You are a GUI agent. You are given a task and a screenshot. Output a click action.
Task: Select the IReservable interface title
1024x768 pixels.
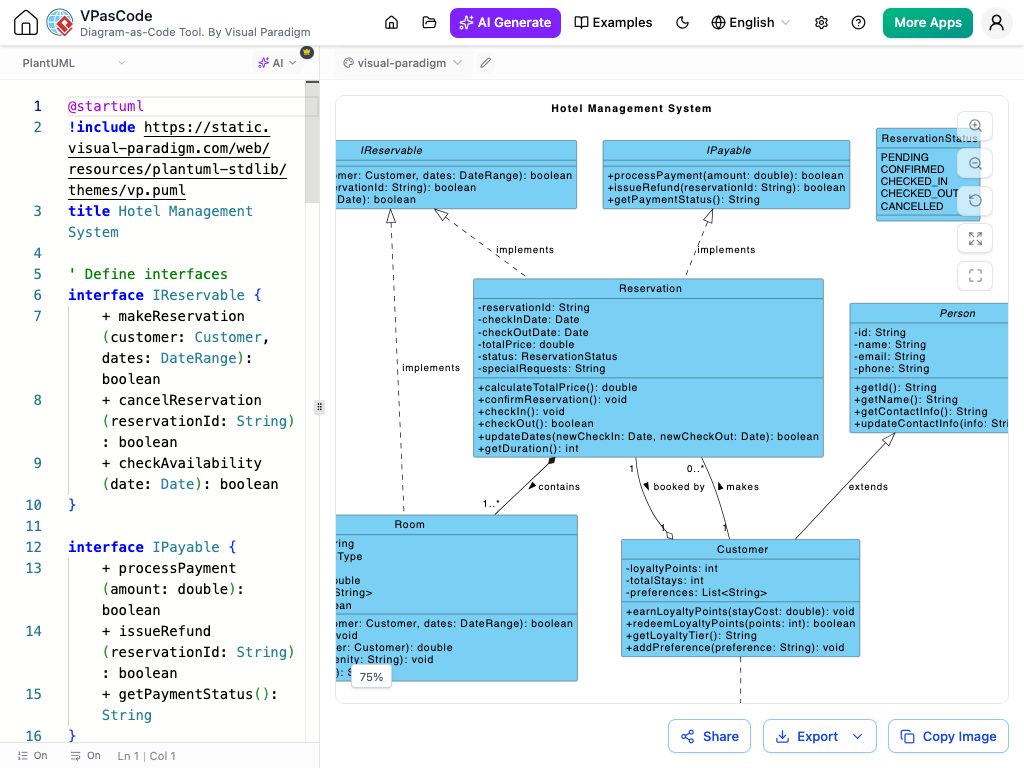tap(391, 150)
